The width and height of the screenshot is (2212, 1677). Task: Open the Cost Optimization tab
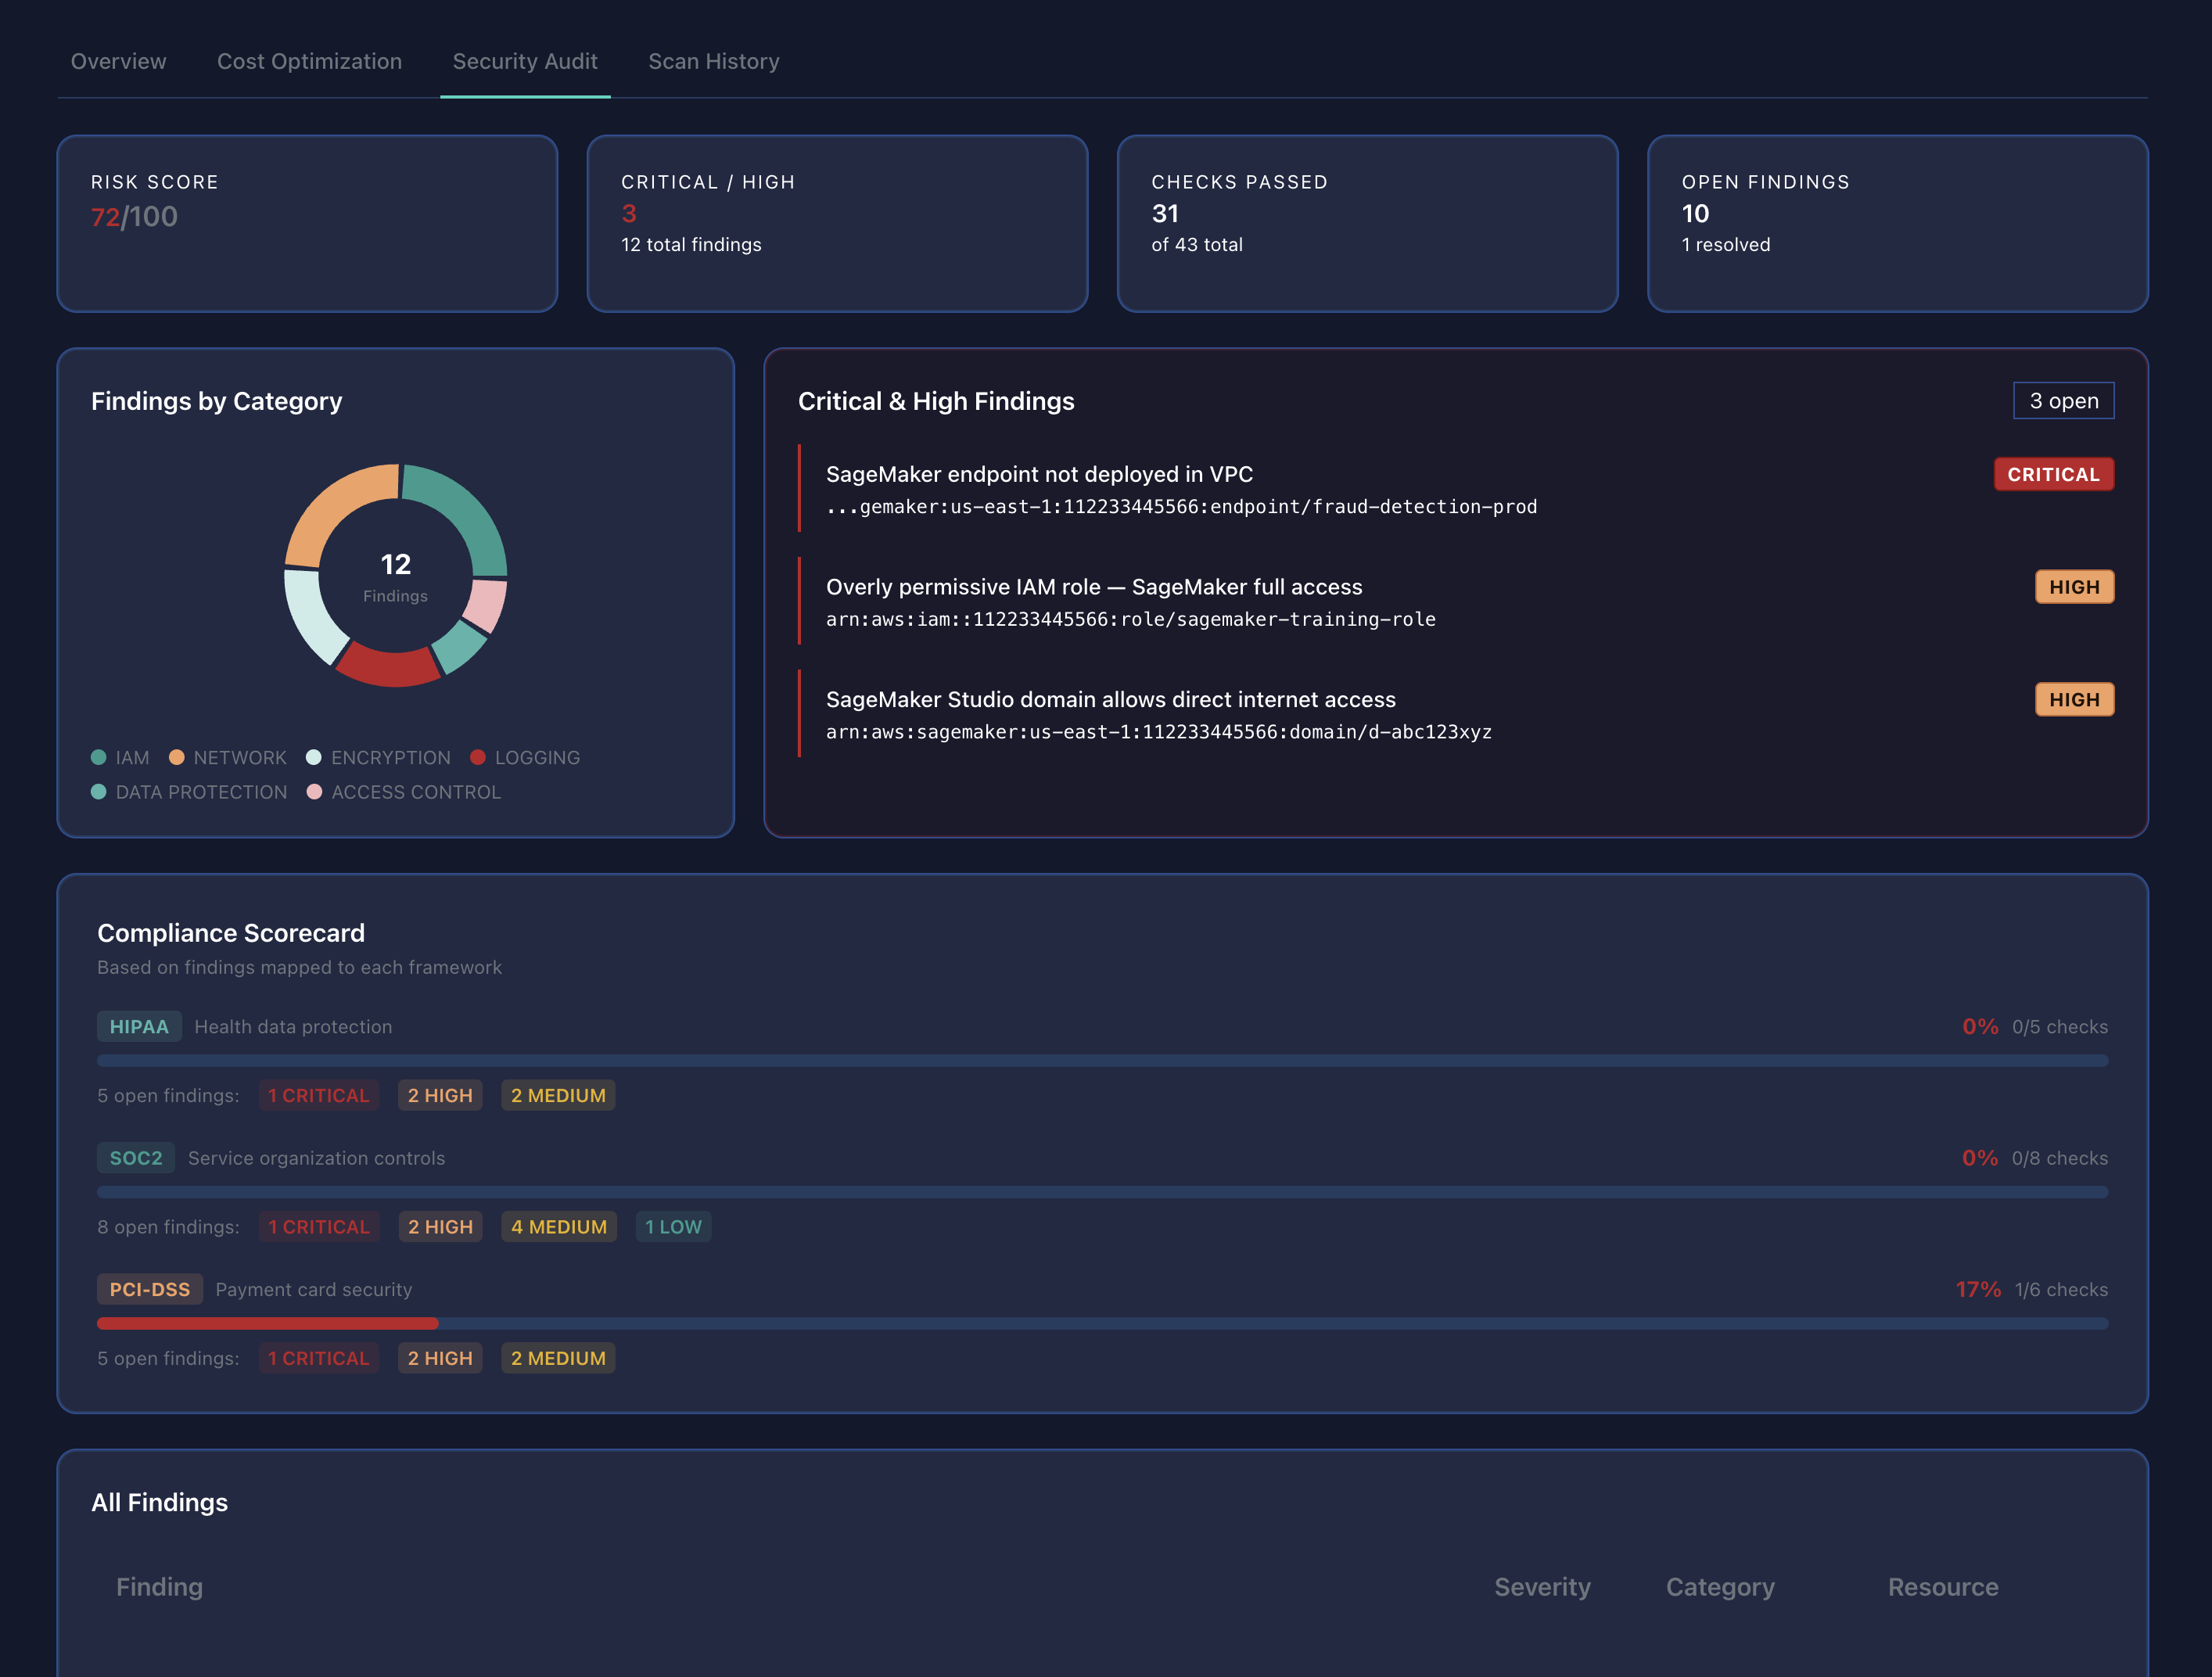tap(309, 61)
